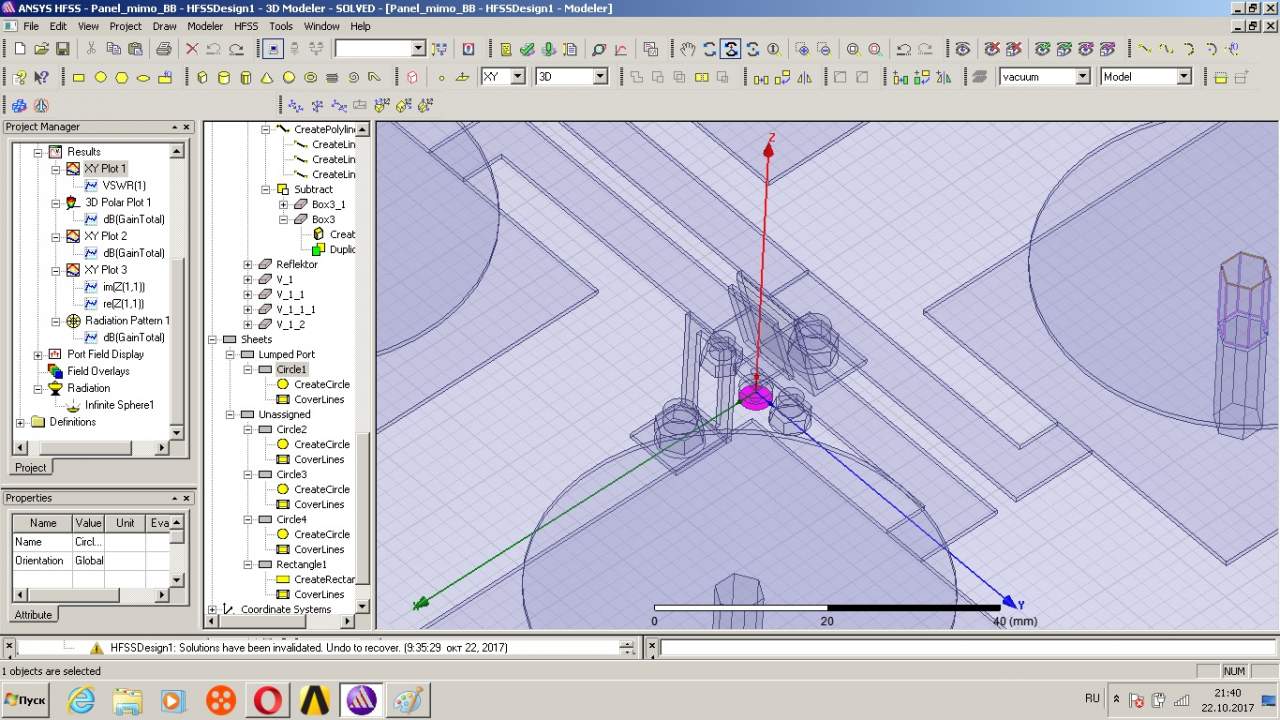
Task: Click the Save project icon
Action: 62,49
